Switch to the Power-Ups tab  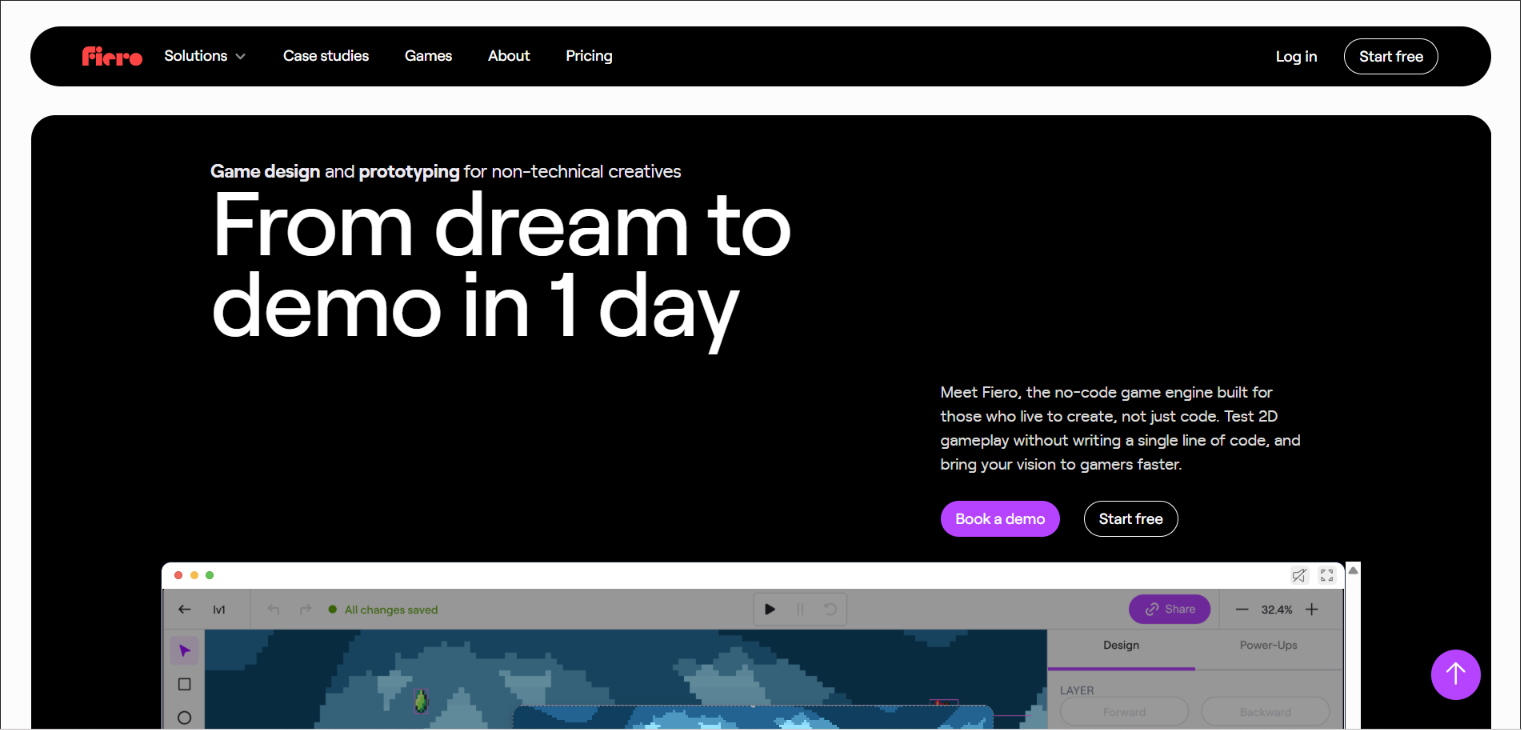(1269, 647)
